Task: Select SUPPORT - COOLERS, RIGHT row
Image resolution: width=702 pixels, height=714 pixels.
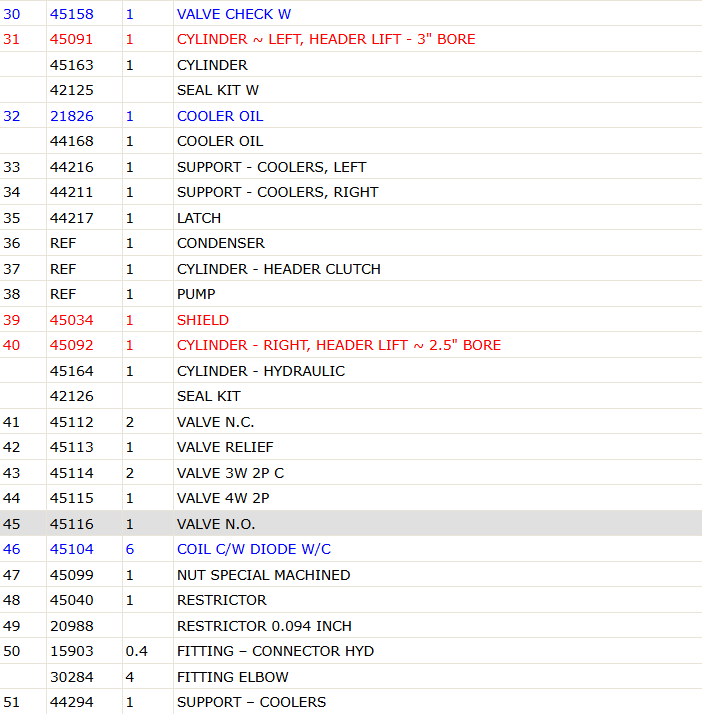Action: pyautogui.click(x=351, y=192)
